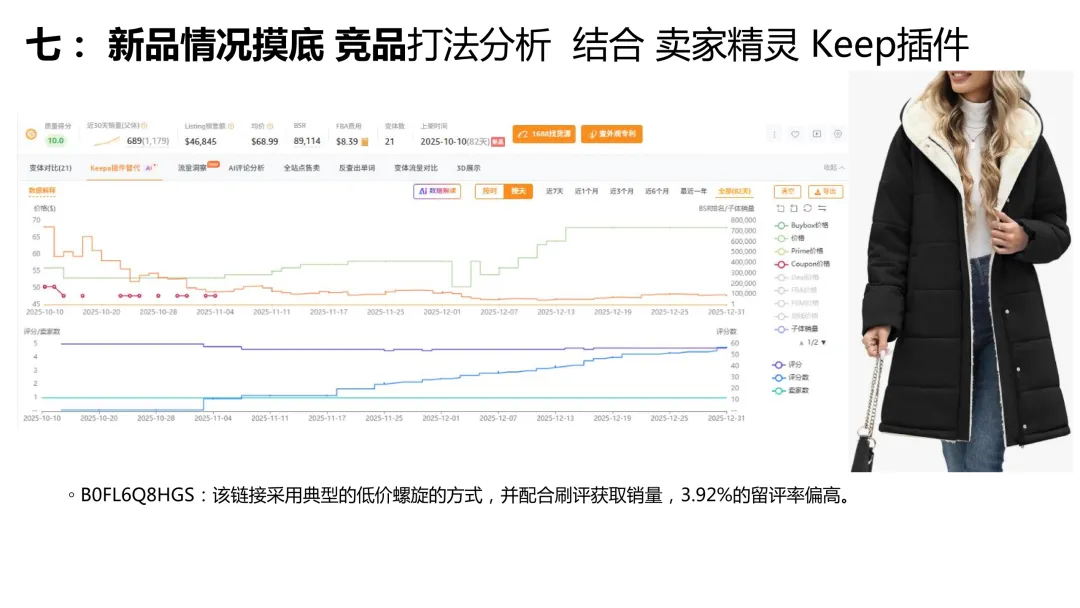Click the 均价 value $68.99

(264, 142)
